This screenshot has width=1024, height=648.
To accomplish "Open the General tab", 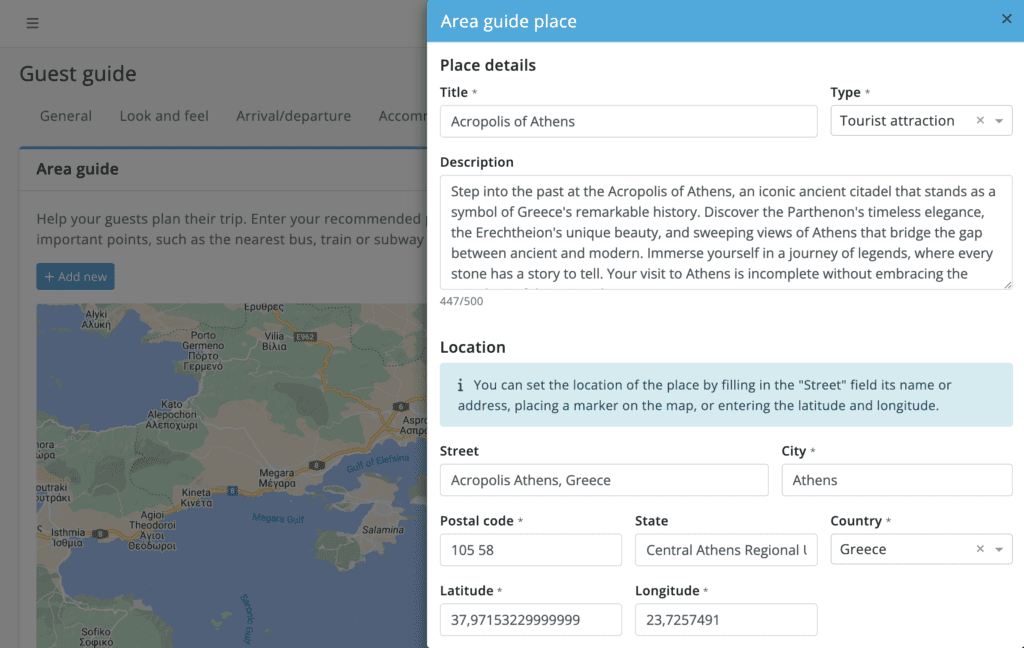I will (x=66, y=116).
